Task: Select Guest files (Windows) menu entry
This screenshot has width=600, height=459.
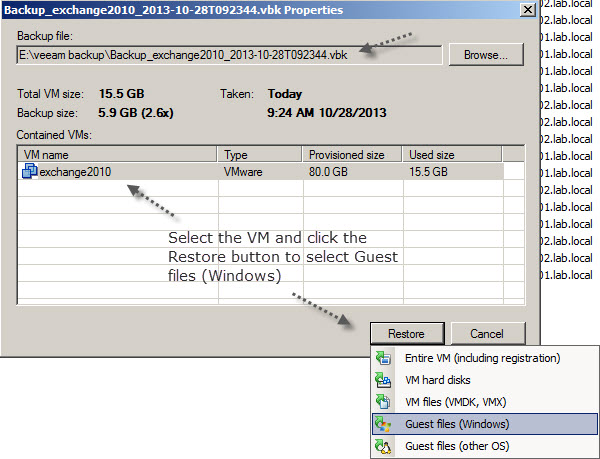Action: click(485, 424)
